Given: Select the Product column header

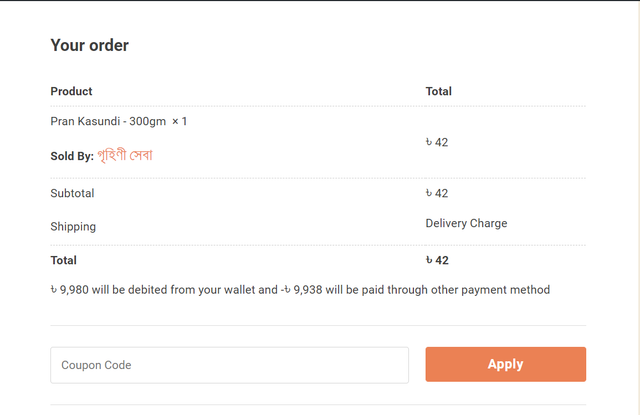Looking at the screenshot, I should (71, 91).
